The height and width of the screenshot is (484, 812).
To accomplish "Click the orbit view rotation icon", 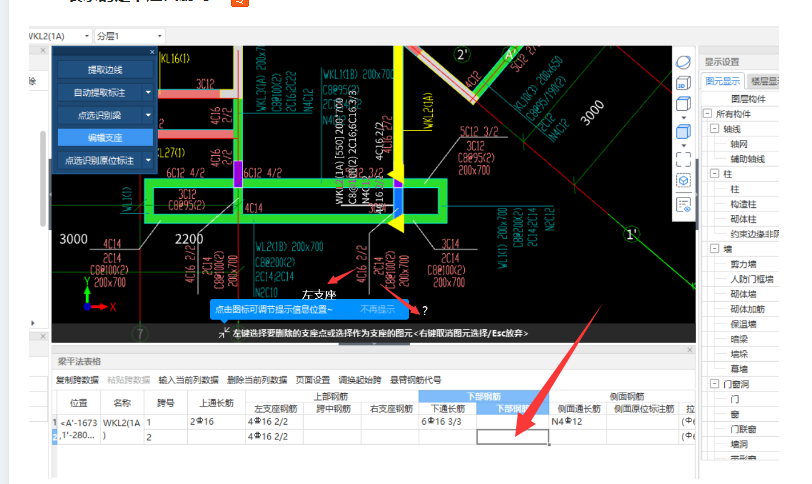I will 683,62.
